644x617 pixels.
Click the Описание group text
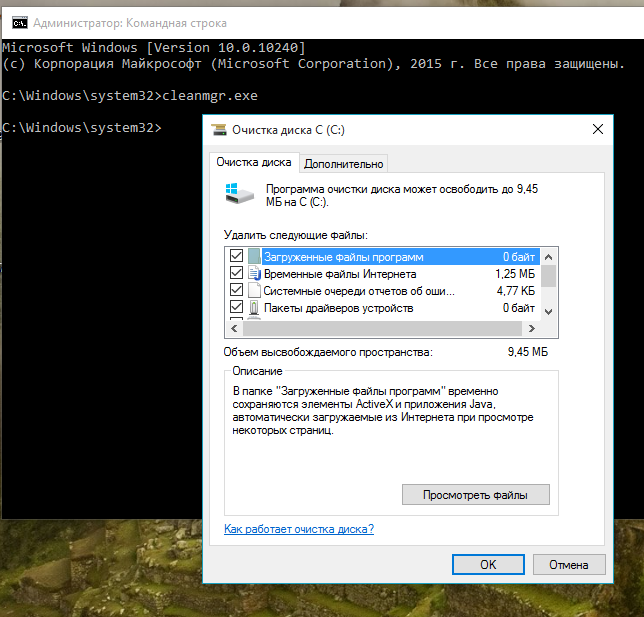click(257, 371)
